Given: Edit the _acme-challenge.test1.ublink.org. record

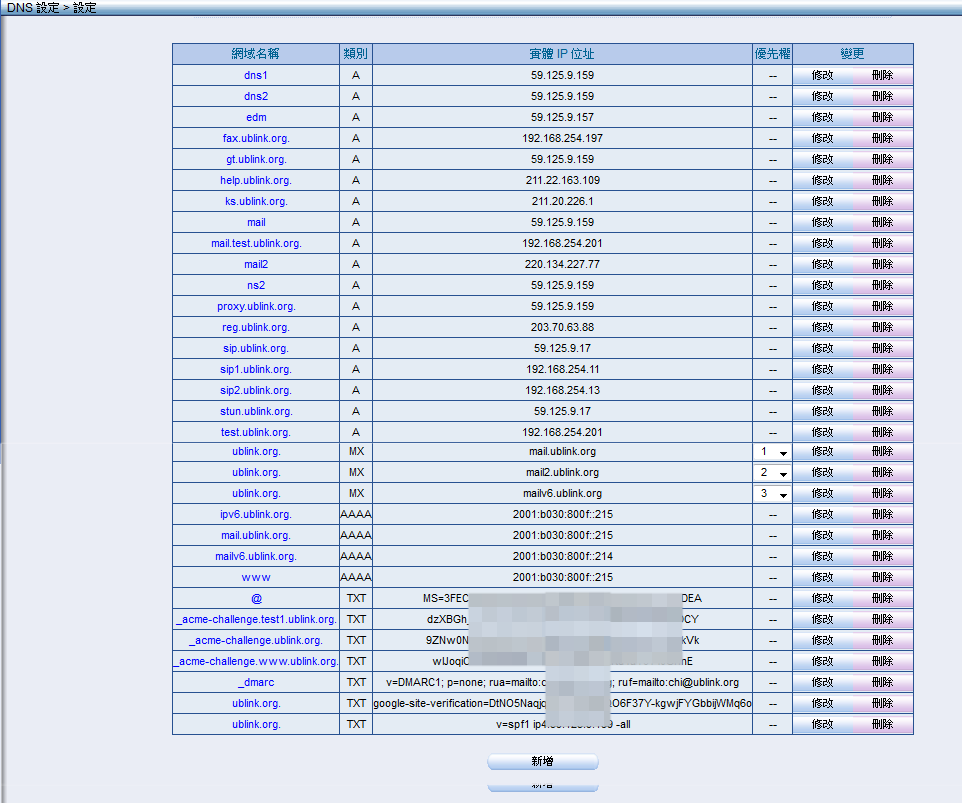Looking at the screenshot, I should pos(822,619).
